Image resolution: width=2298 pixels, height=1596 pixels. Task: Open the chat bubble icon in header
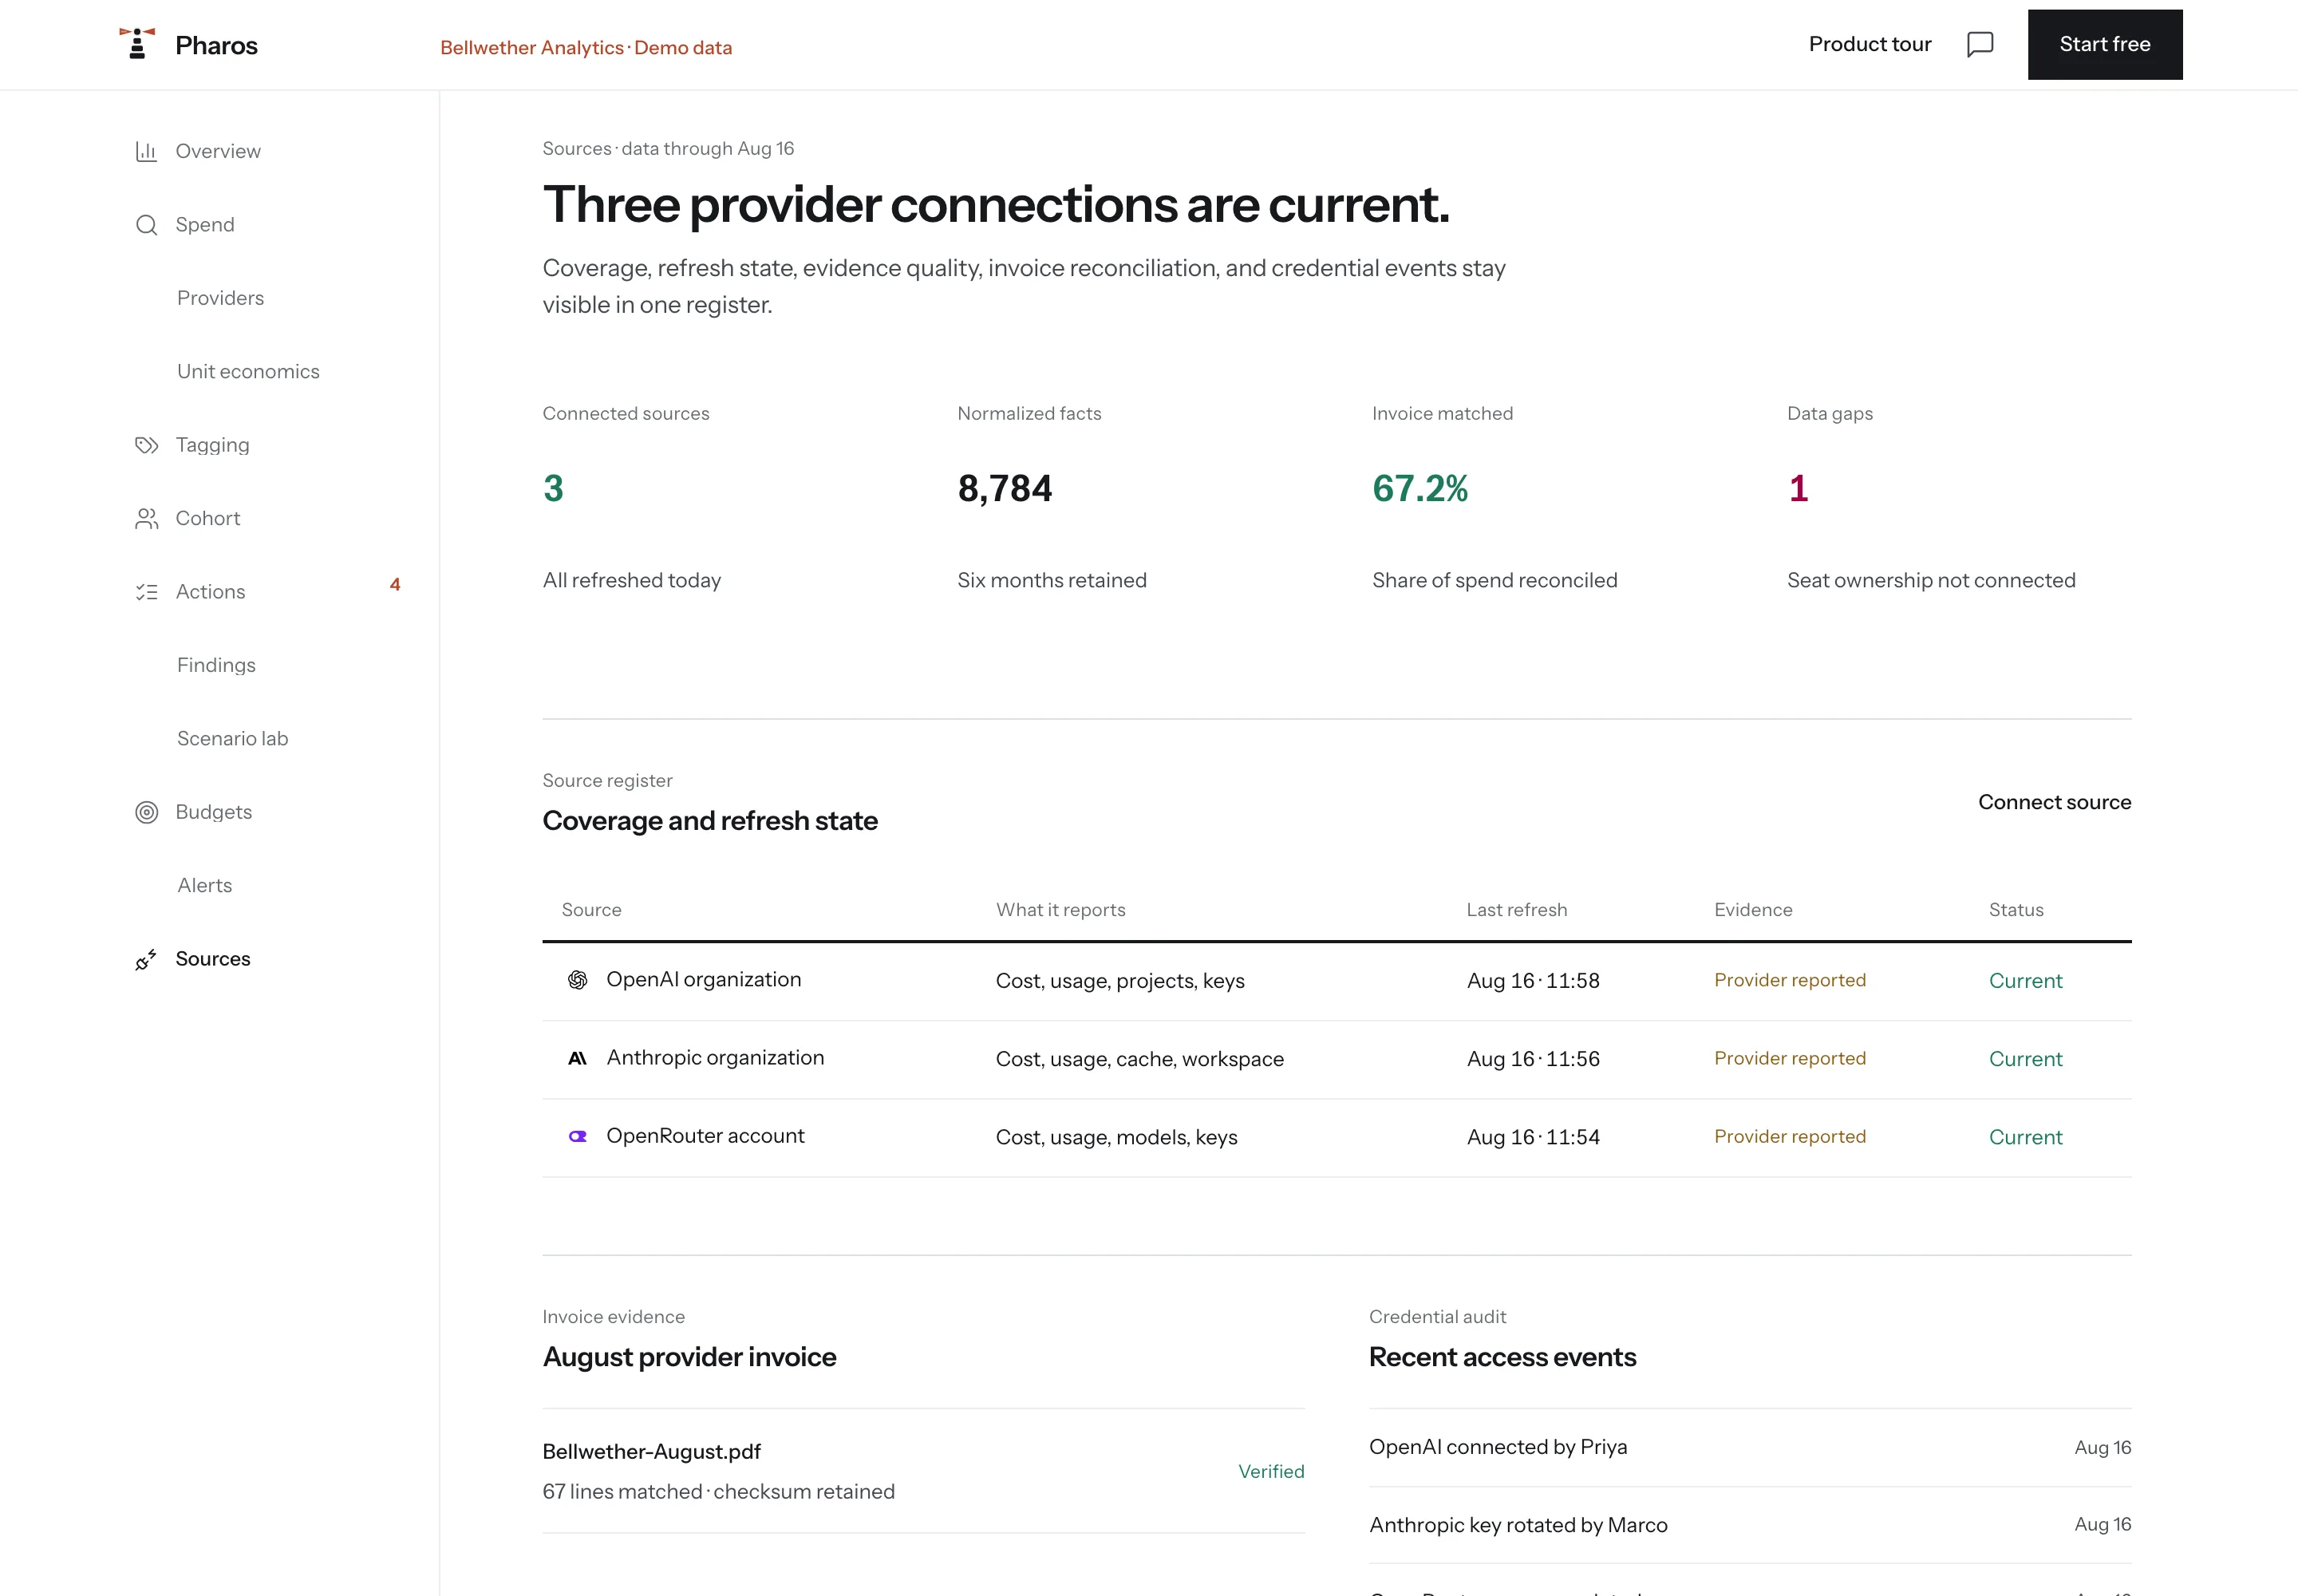point(1979,44)
